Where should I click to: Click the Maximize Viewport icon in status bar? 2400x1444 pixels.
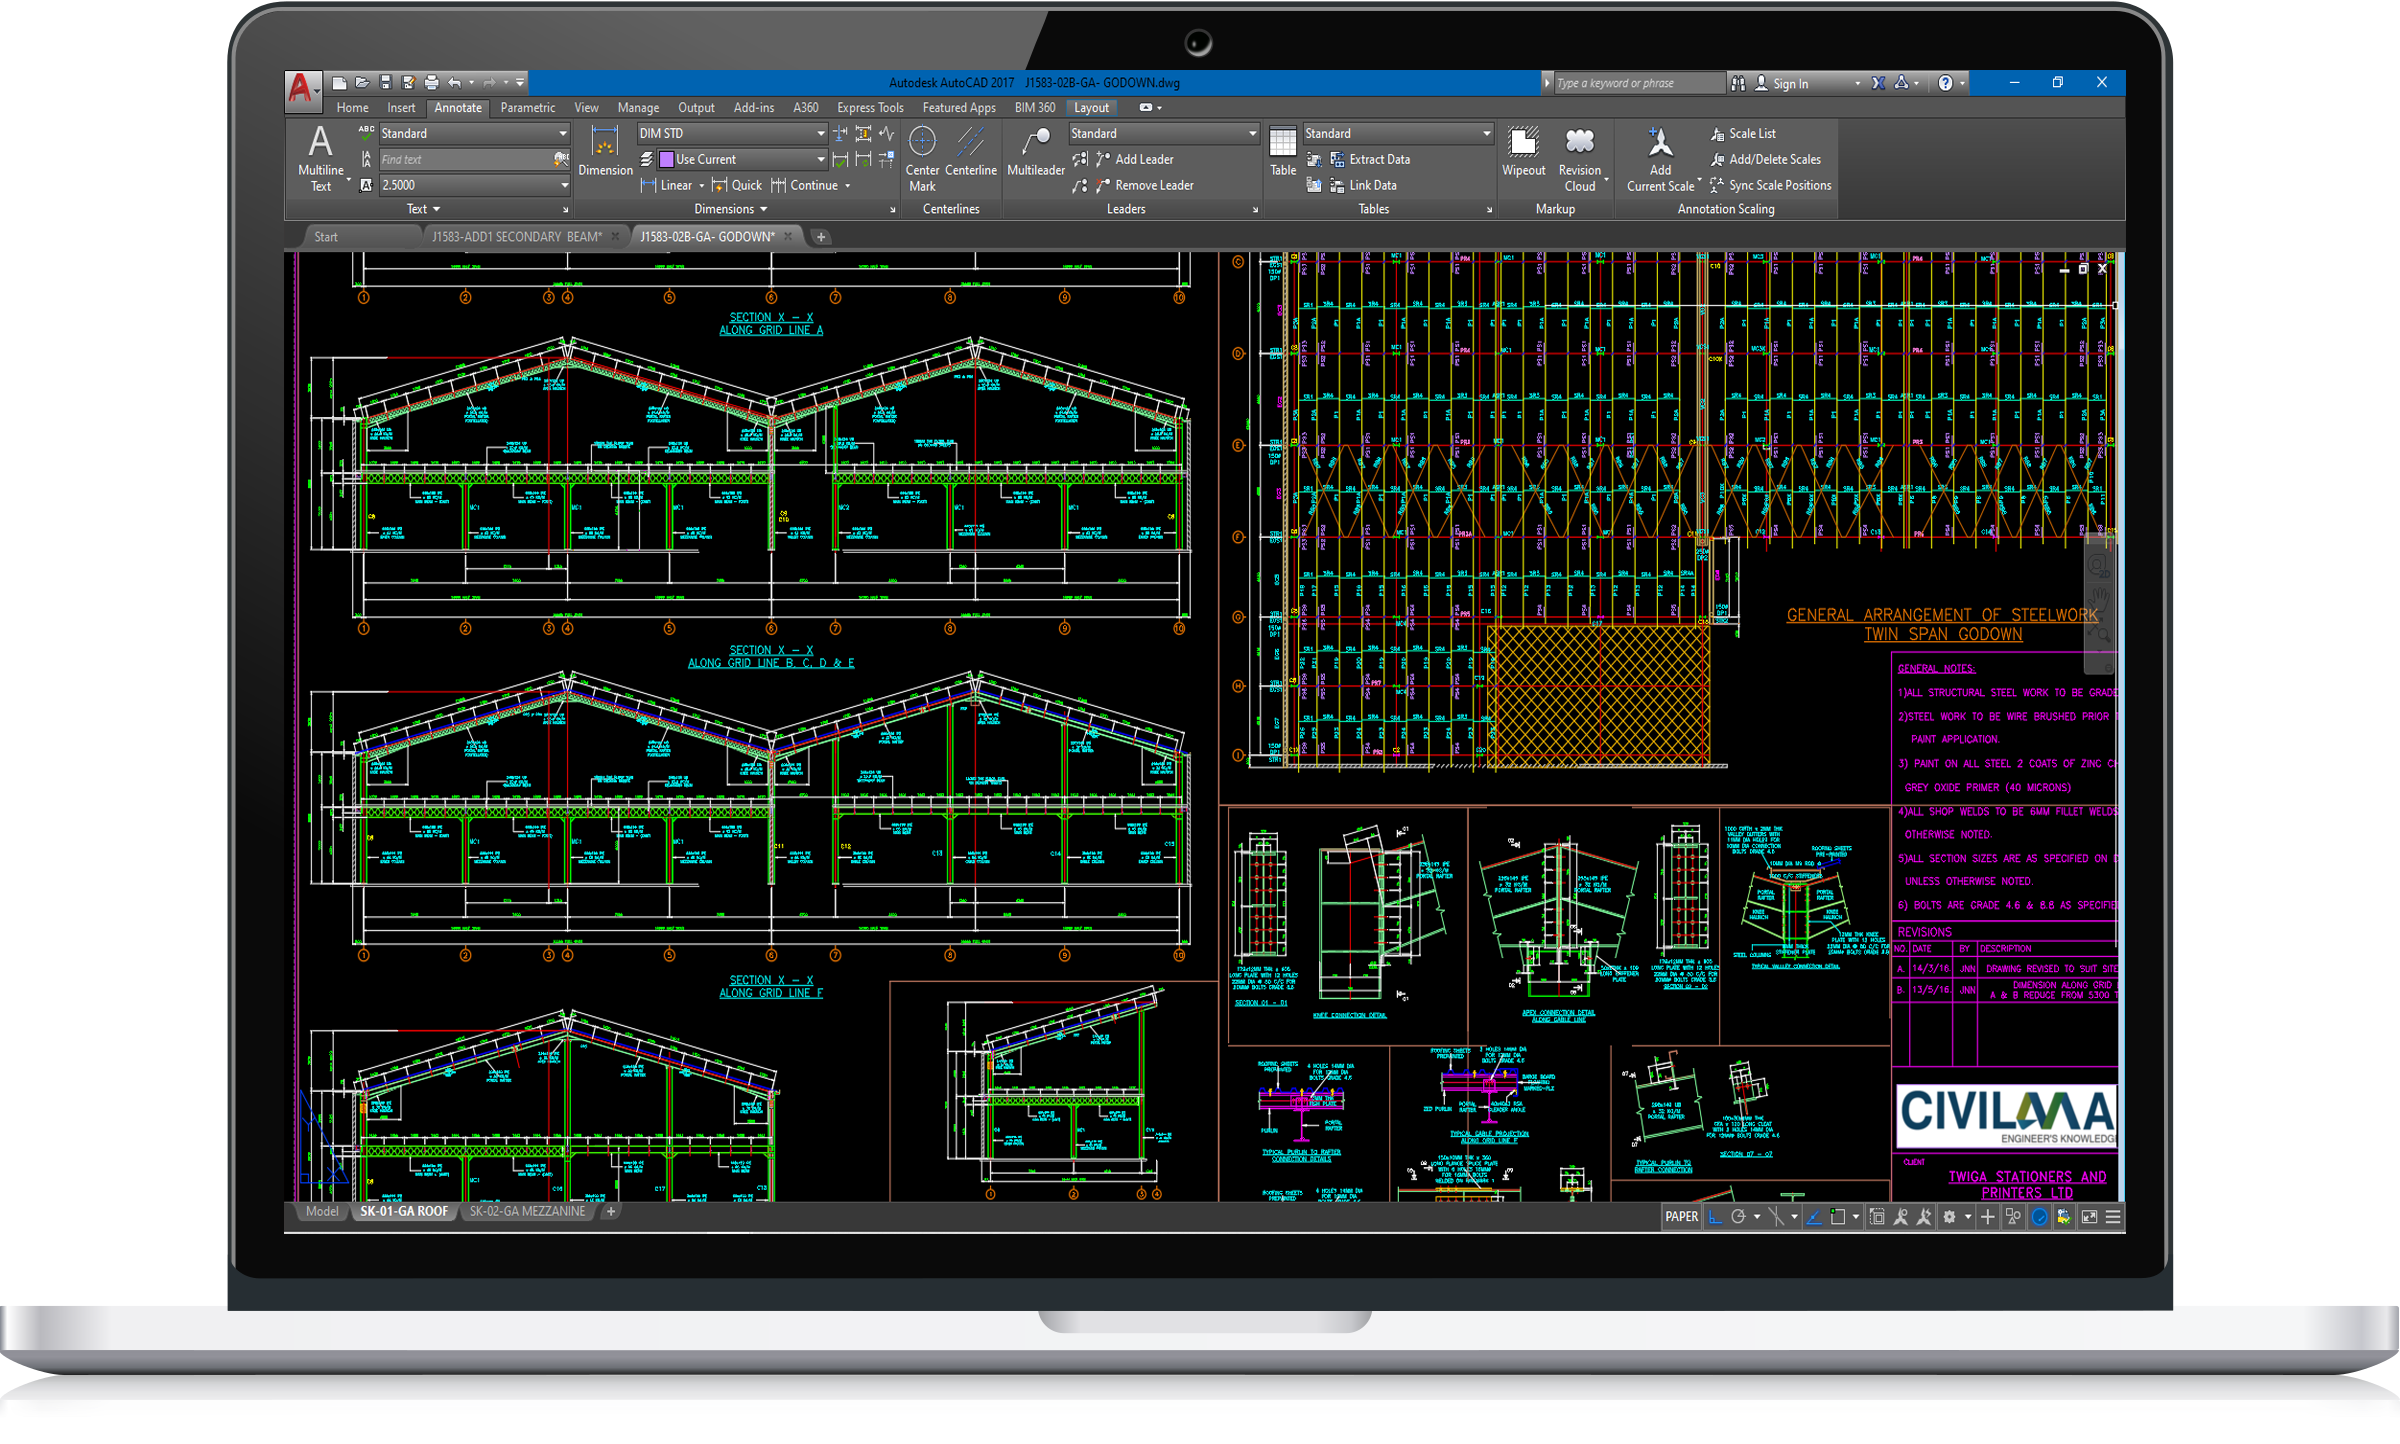(x=1877, y=1217)
